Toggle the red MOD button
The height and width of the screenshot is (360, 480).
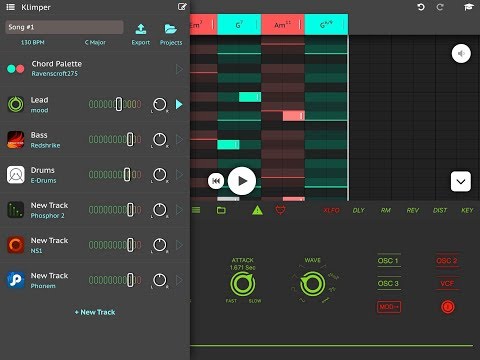pos(389,307)
